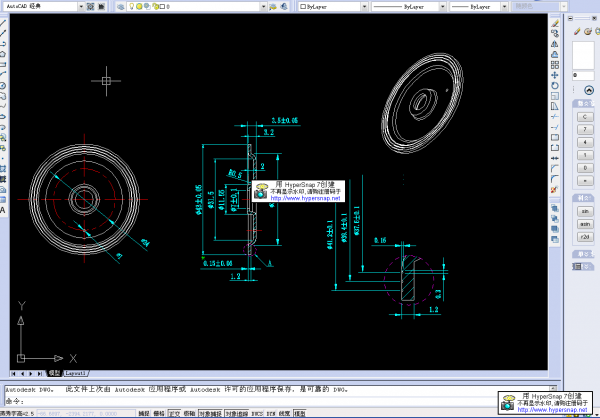The width and height of the screenshot is (600, 418).
Task: Collapse QuickCalc history with round chevron
Action: [x=589, y=90]
